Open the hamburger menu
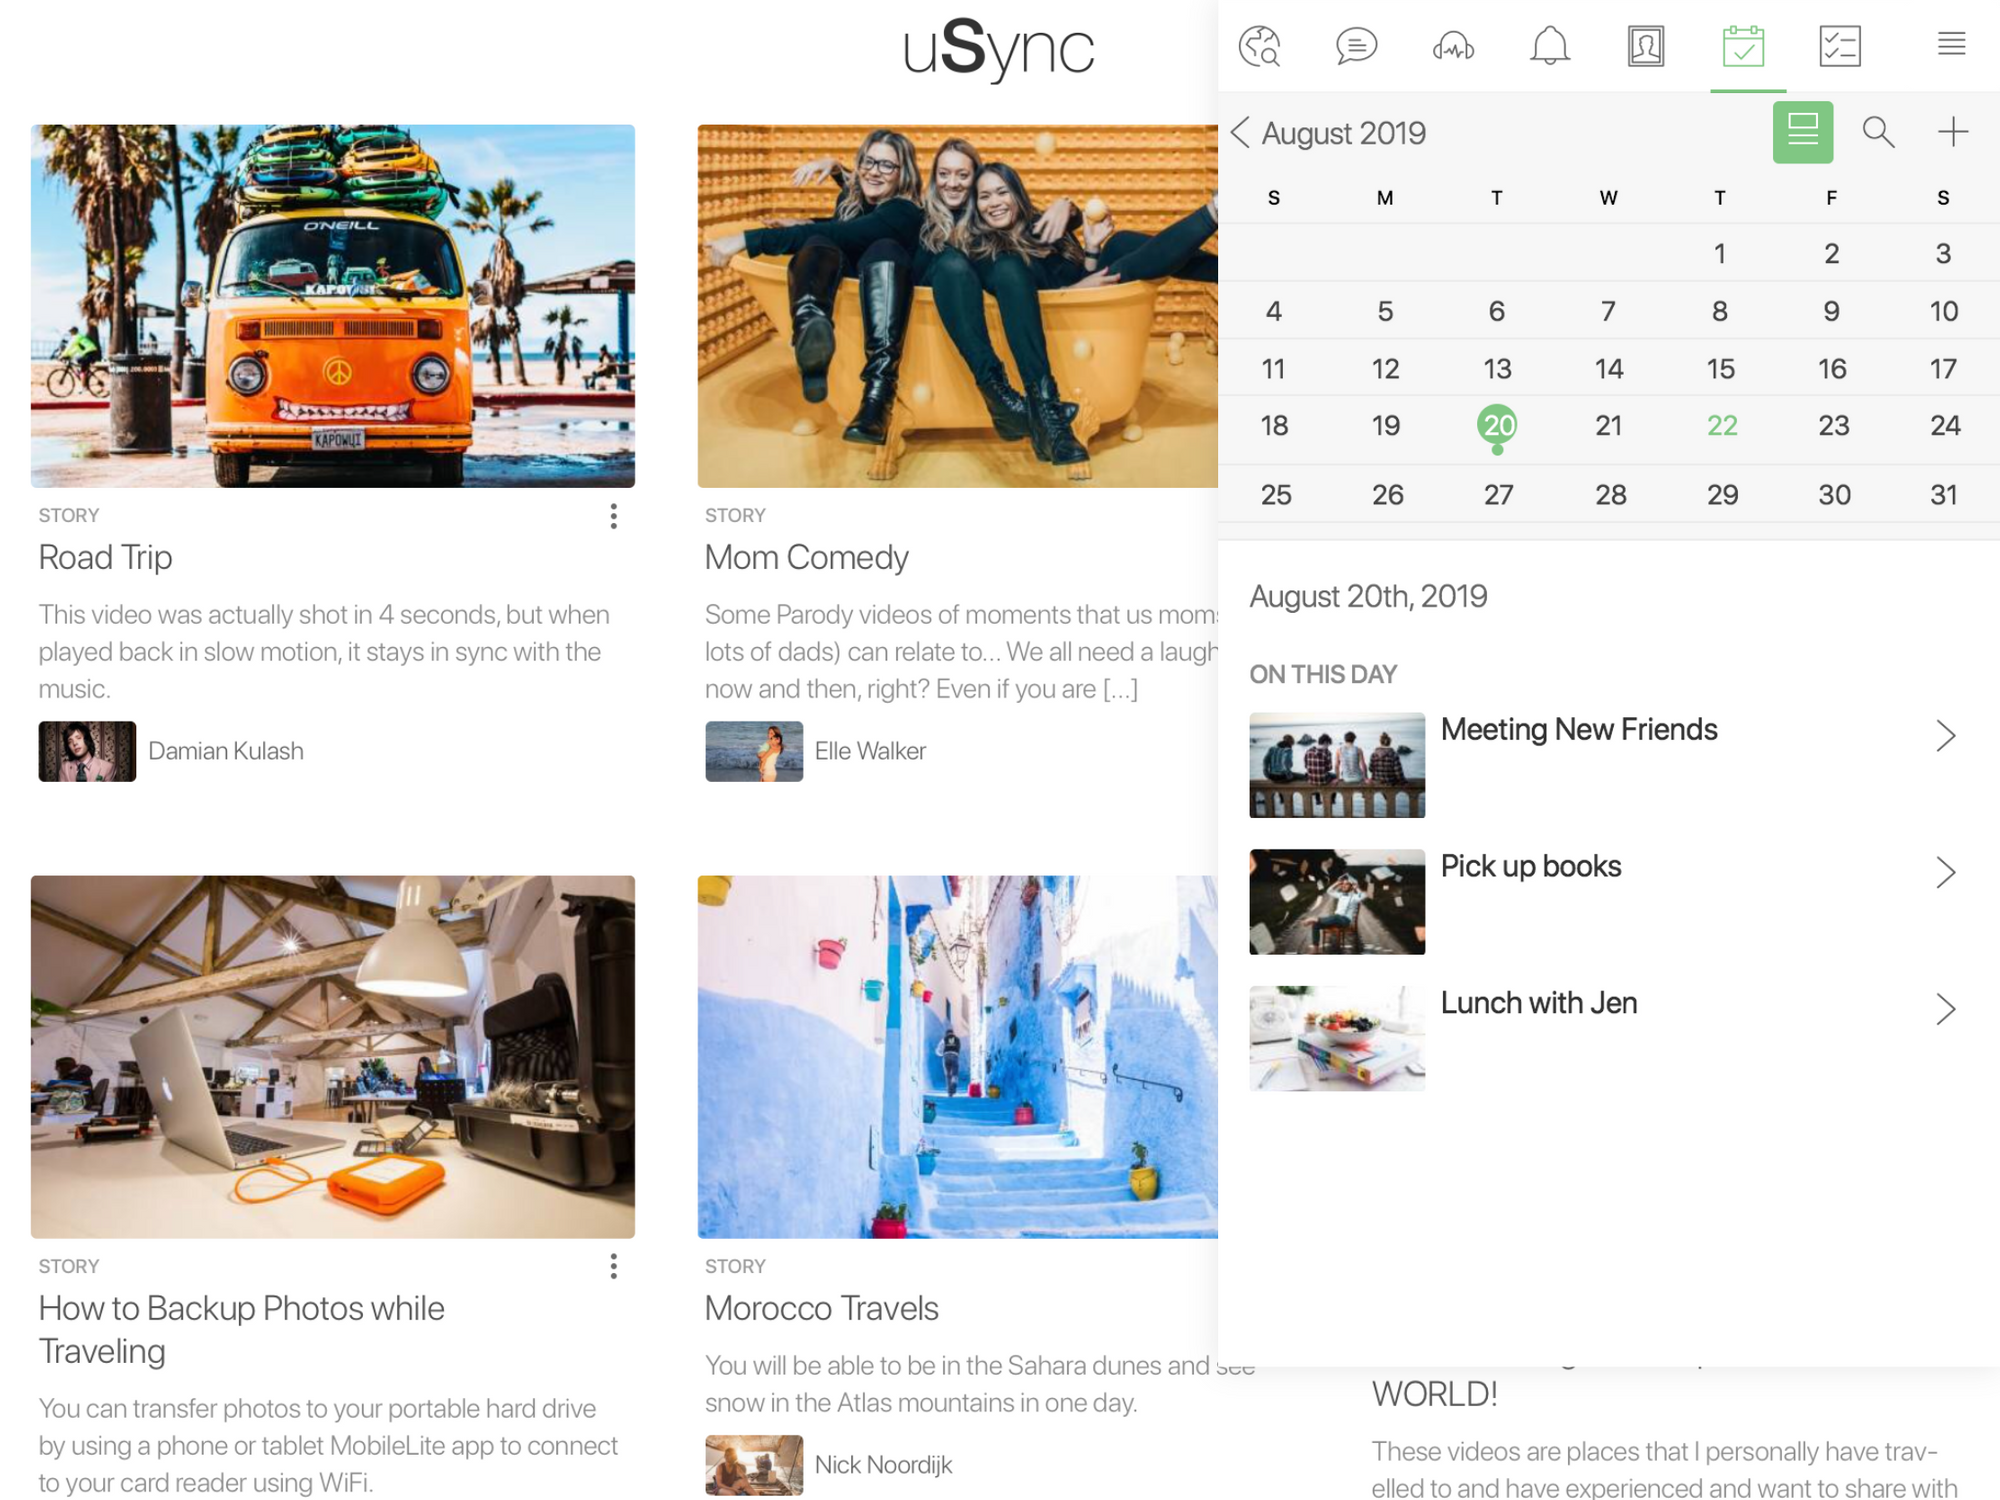 (x=1951, y=44)
